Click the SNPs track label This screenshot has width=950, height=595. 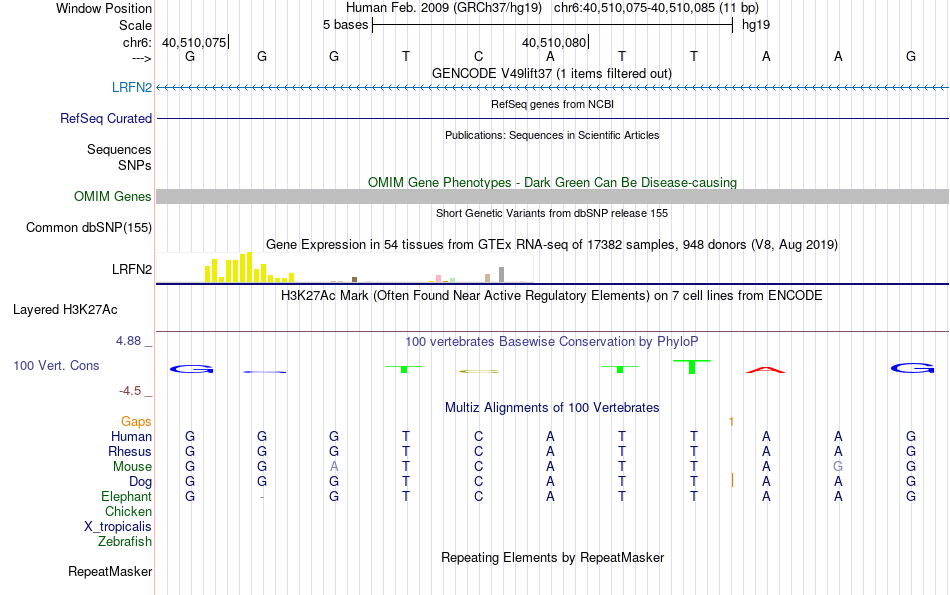pos(135,165)
